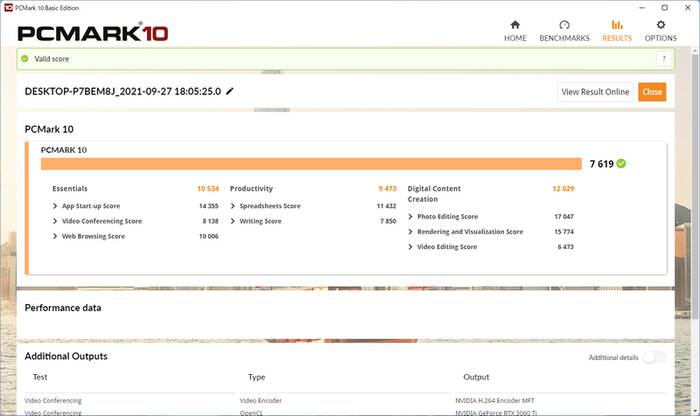
Task: Expand Web Browsing Score
Action: [x=55, y=236]
